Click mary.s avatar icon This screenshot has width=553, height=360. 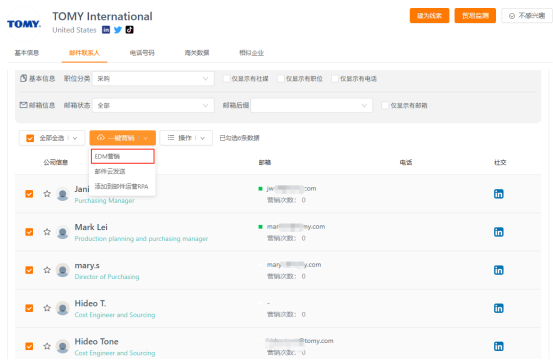[63, 270]
